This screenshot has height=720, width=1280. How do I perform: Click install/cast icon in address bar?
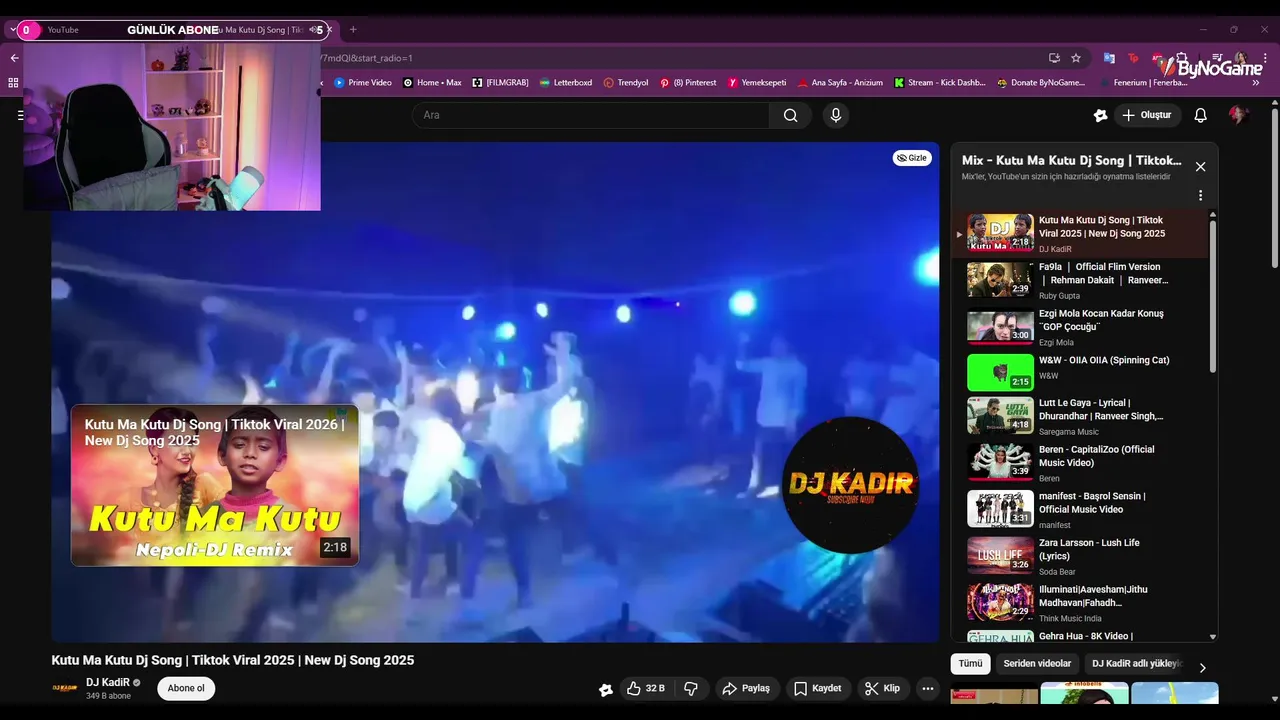1054,58
